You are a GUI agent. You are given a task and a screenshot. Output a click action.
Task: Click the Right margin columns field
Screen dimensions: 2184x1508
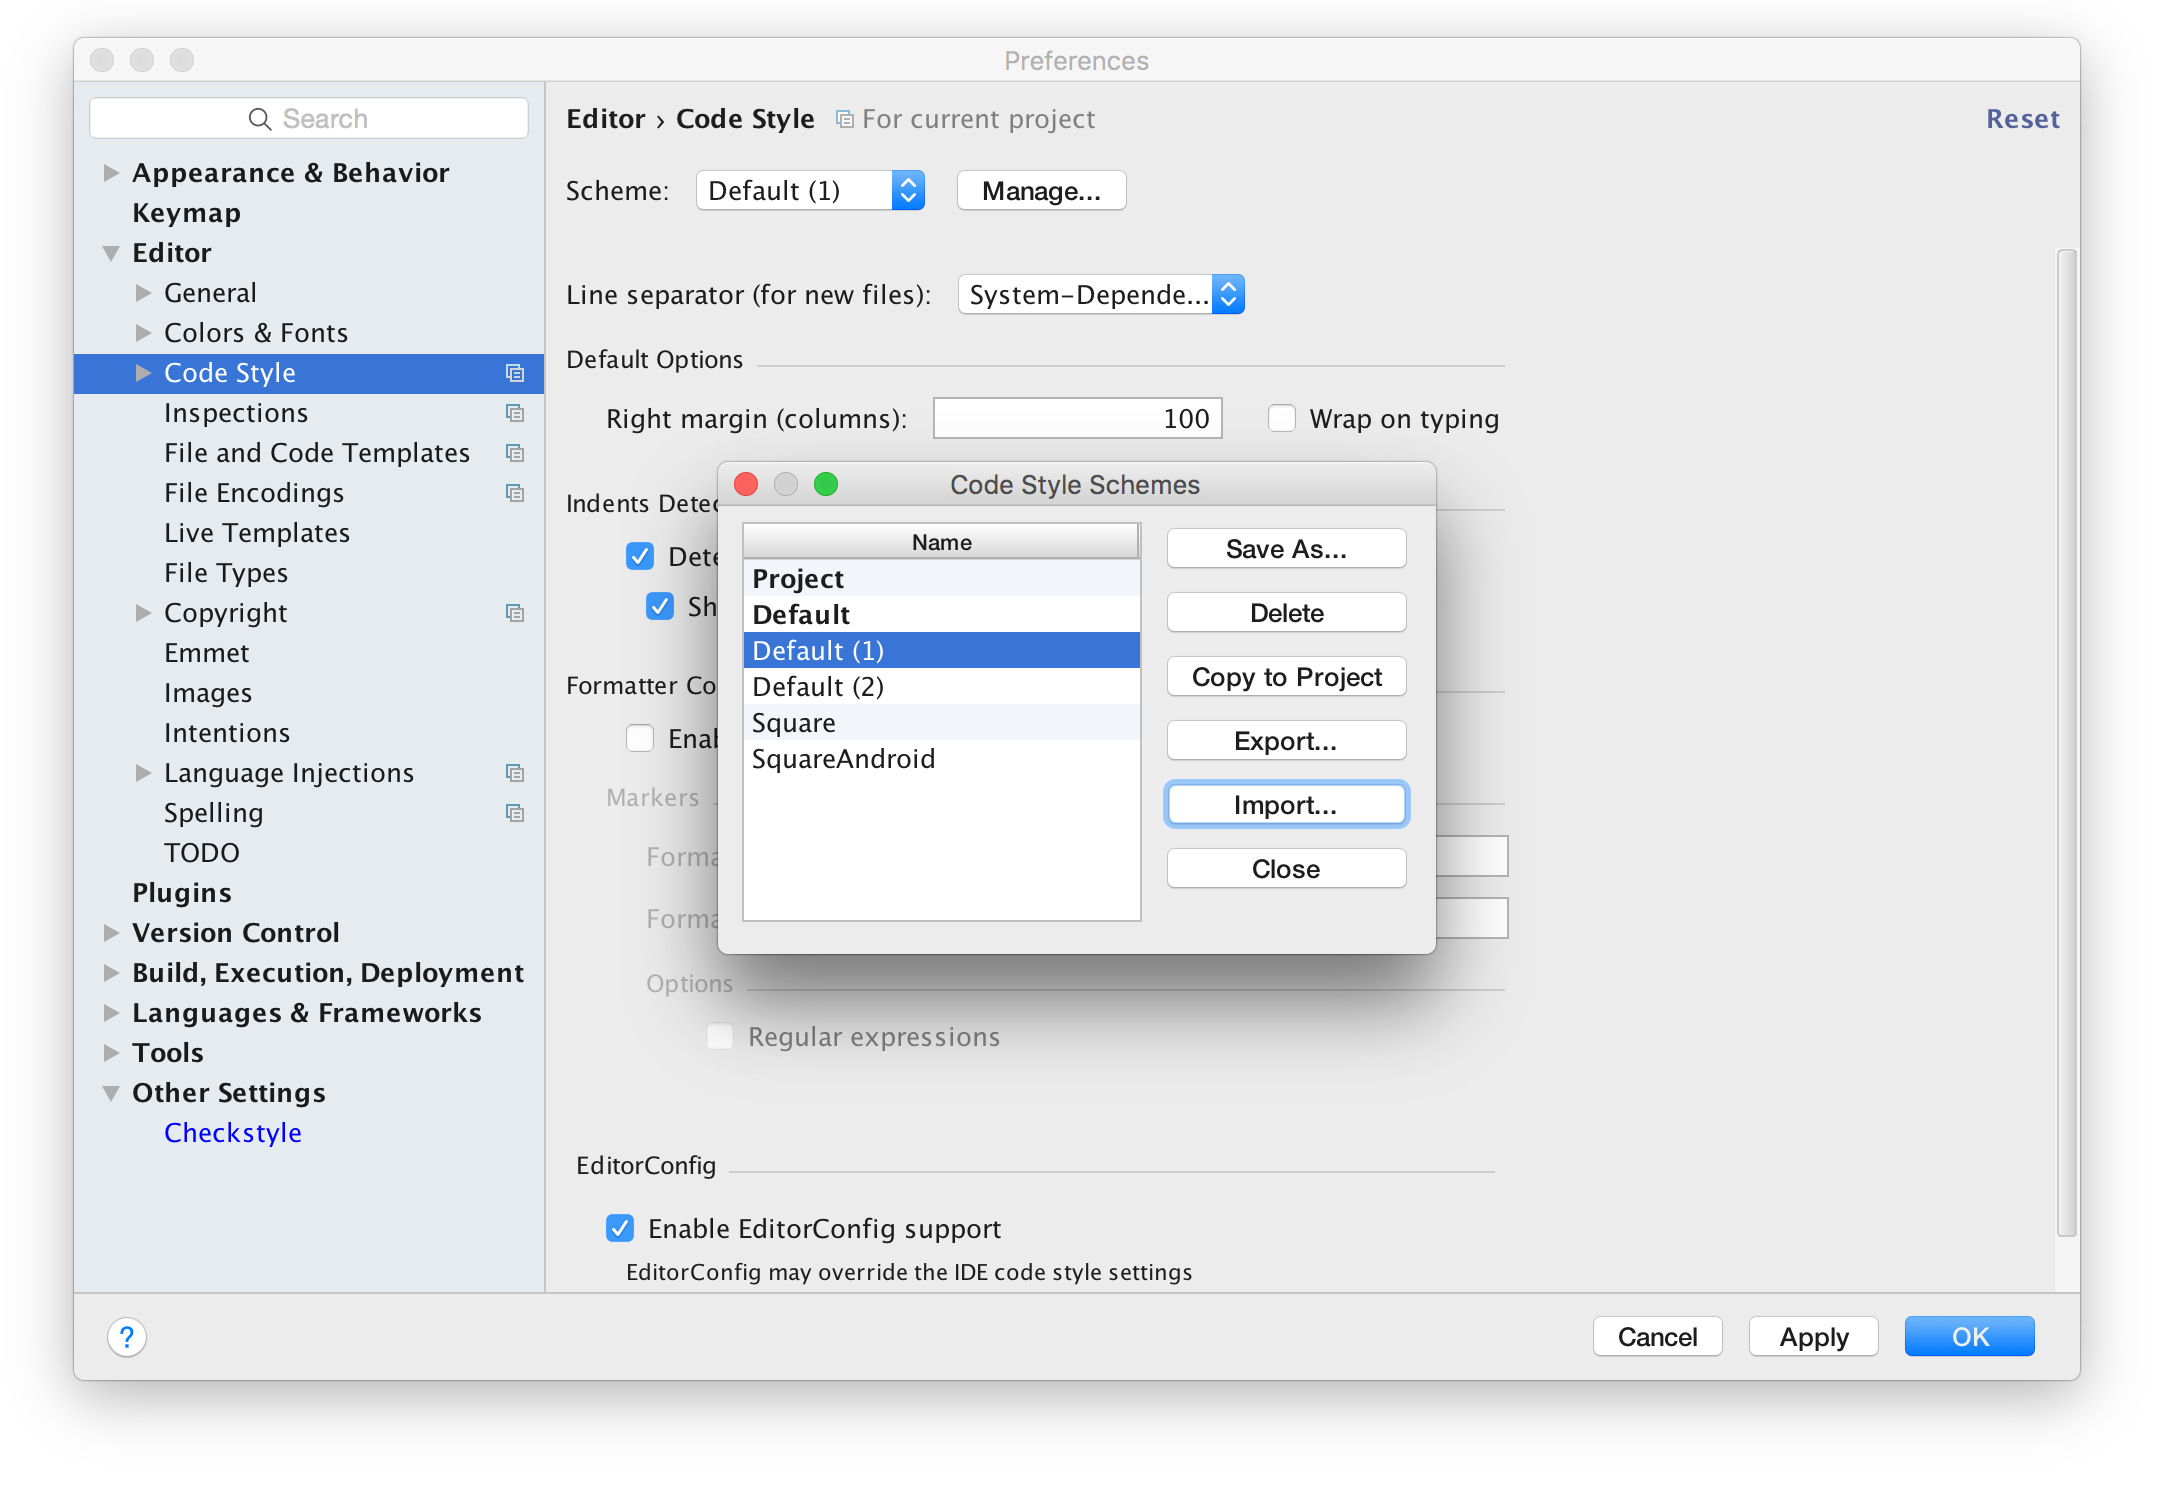[x=1077, y=418]
